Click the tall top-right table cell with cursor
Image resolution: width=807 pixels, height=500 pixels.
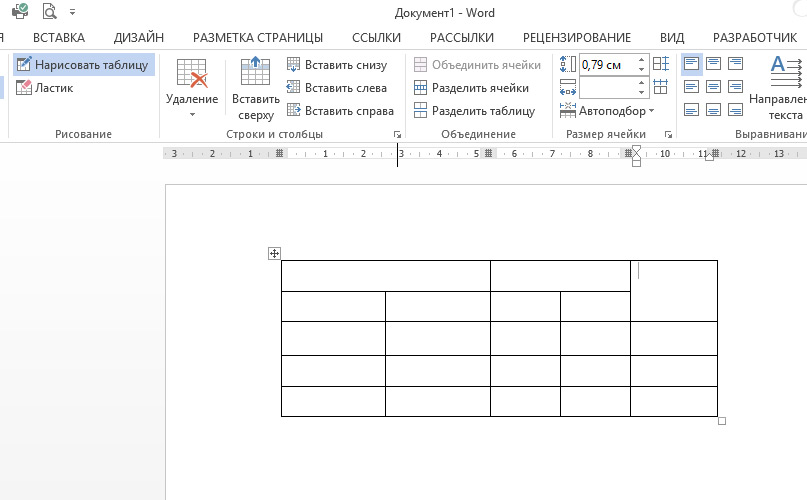[674, 291]
